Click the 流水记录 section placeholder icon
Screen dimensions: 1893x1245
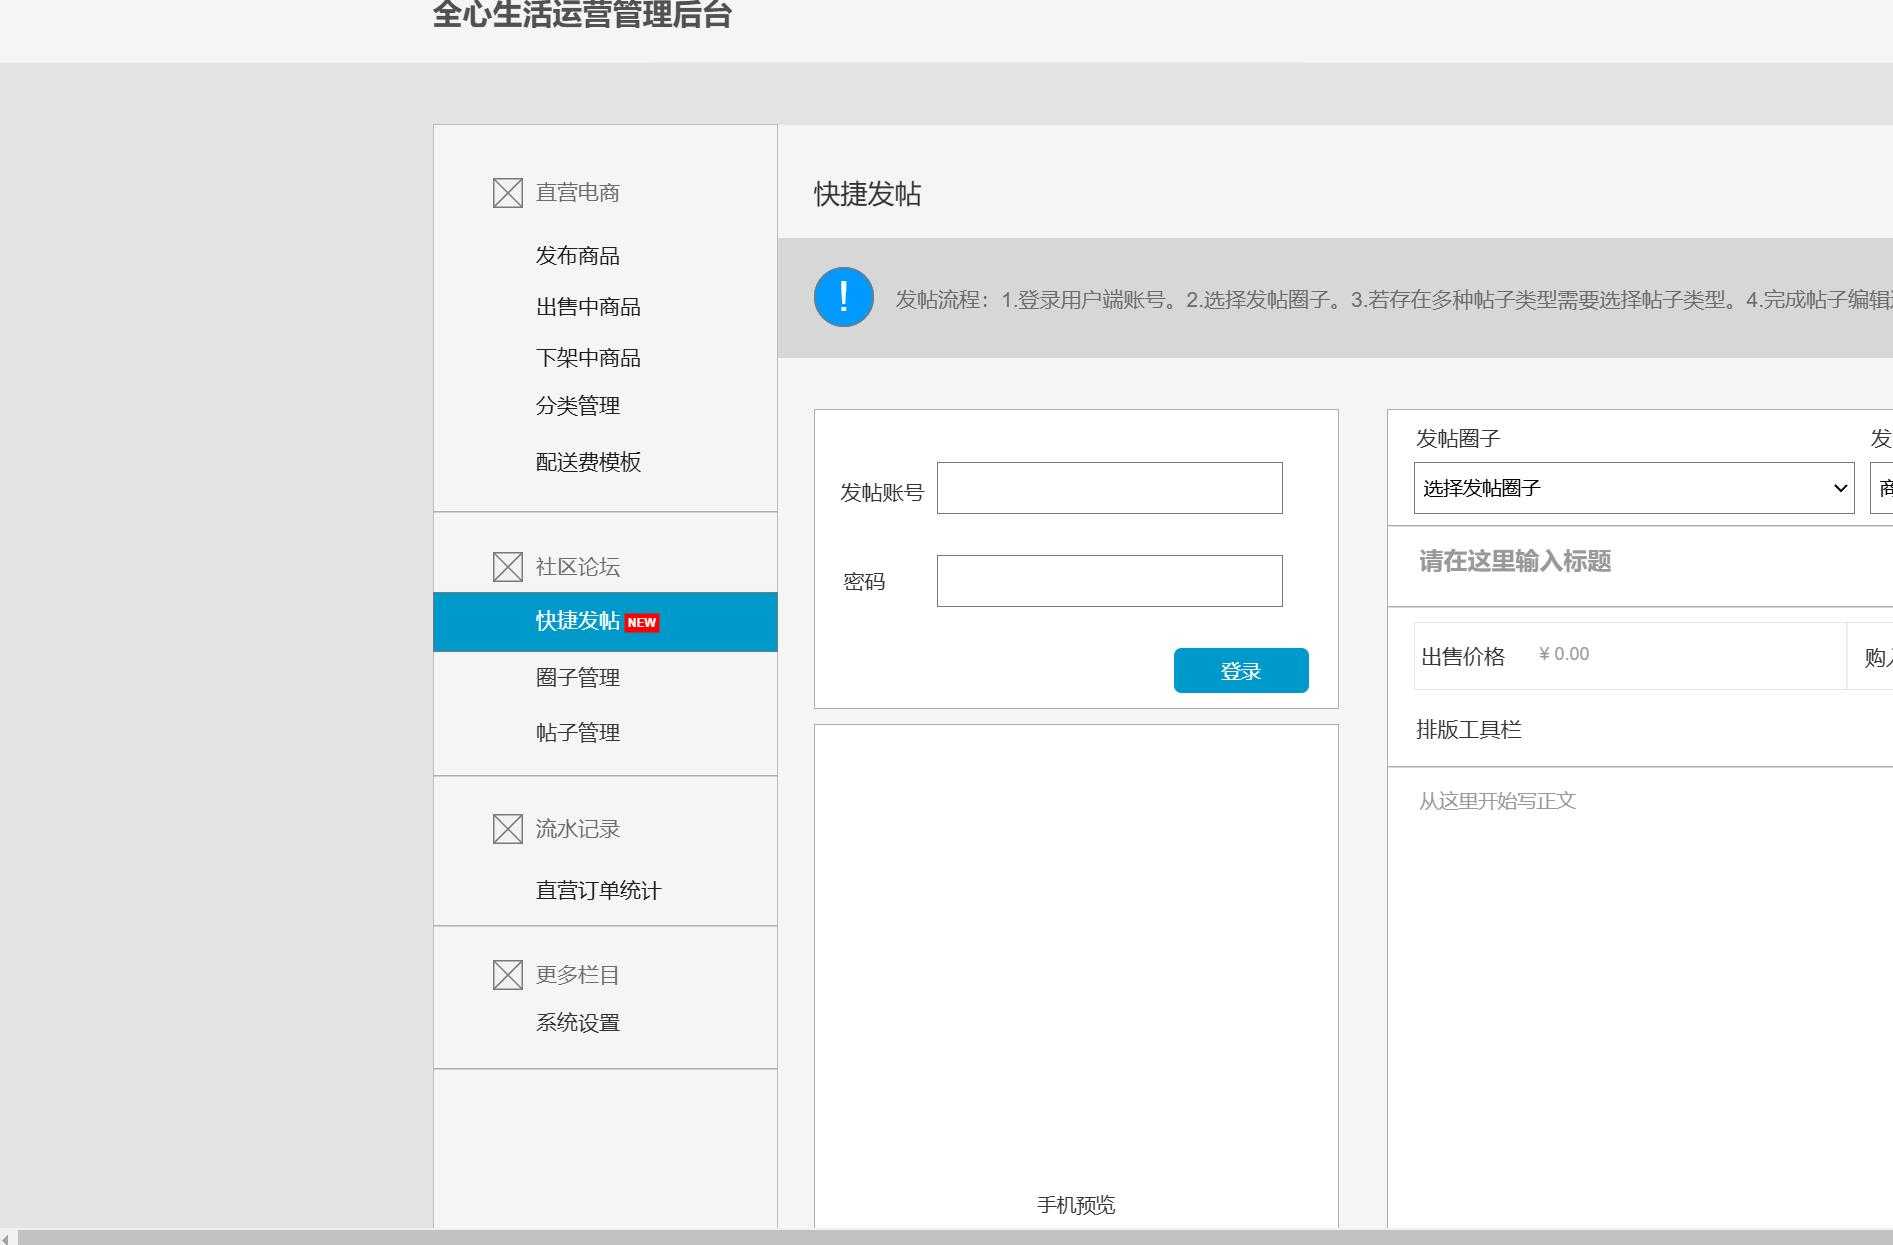tap(505, 828)
